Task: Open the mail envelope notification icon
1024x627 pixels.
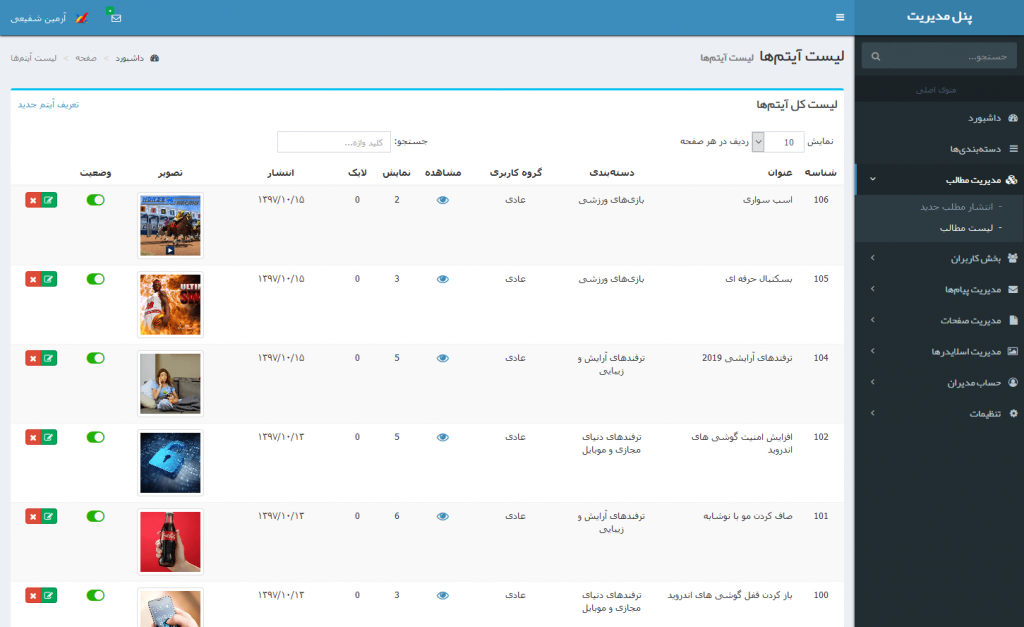Action: click(116, 18)
